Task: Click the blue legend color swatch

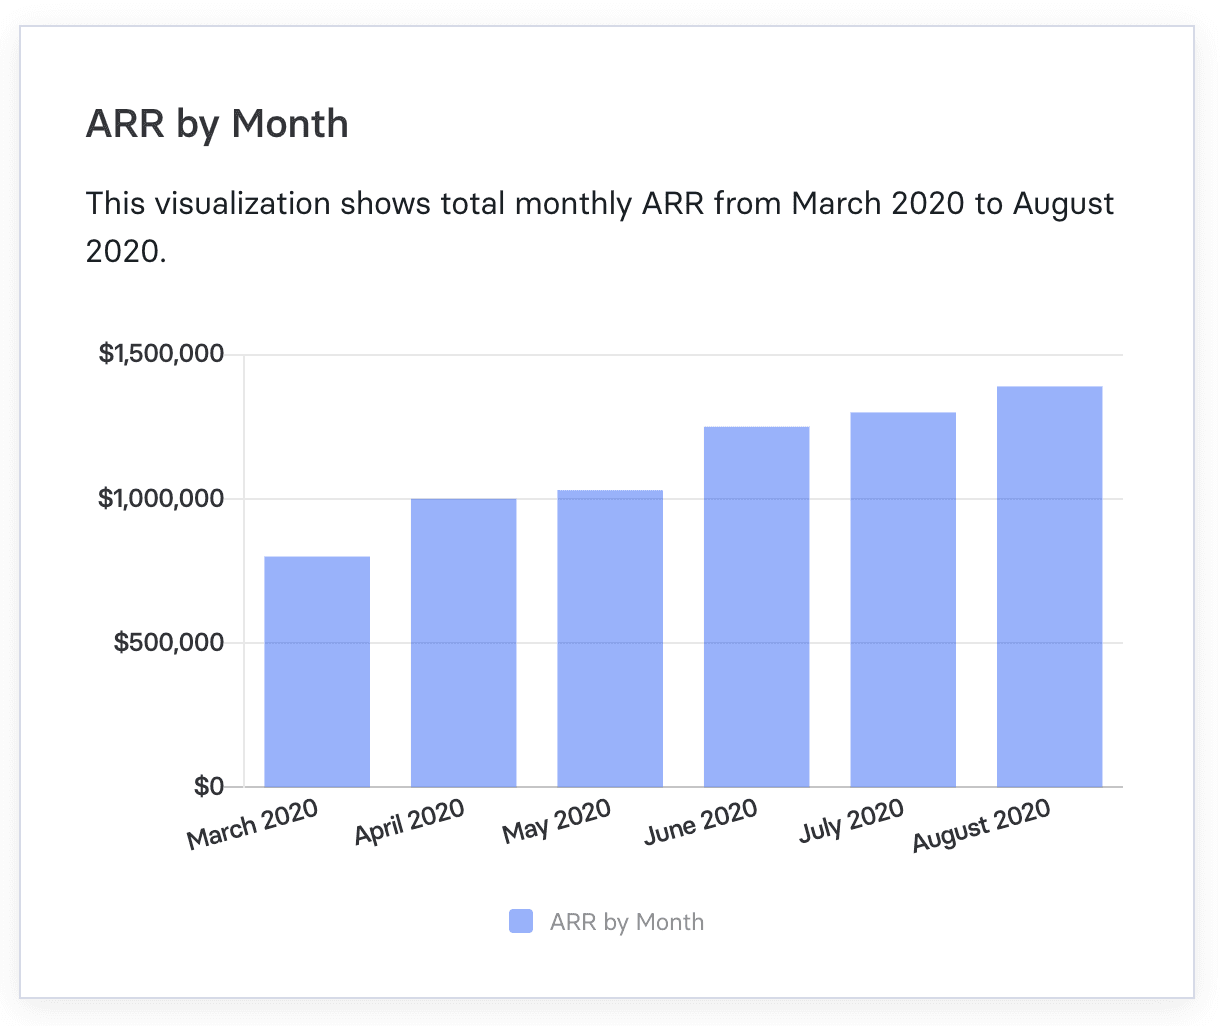Action: click(x=521, y=922)
